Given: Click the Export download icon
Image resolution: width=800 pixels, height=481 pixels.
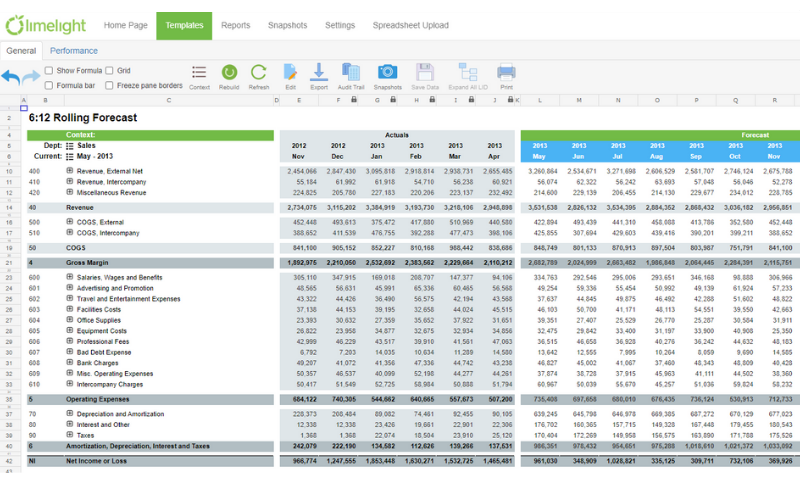Looking at the screenshot, I should (x=319, y=72).
